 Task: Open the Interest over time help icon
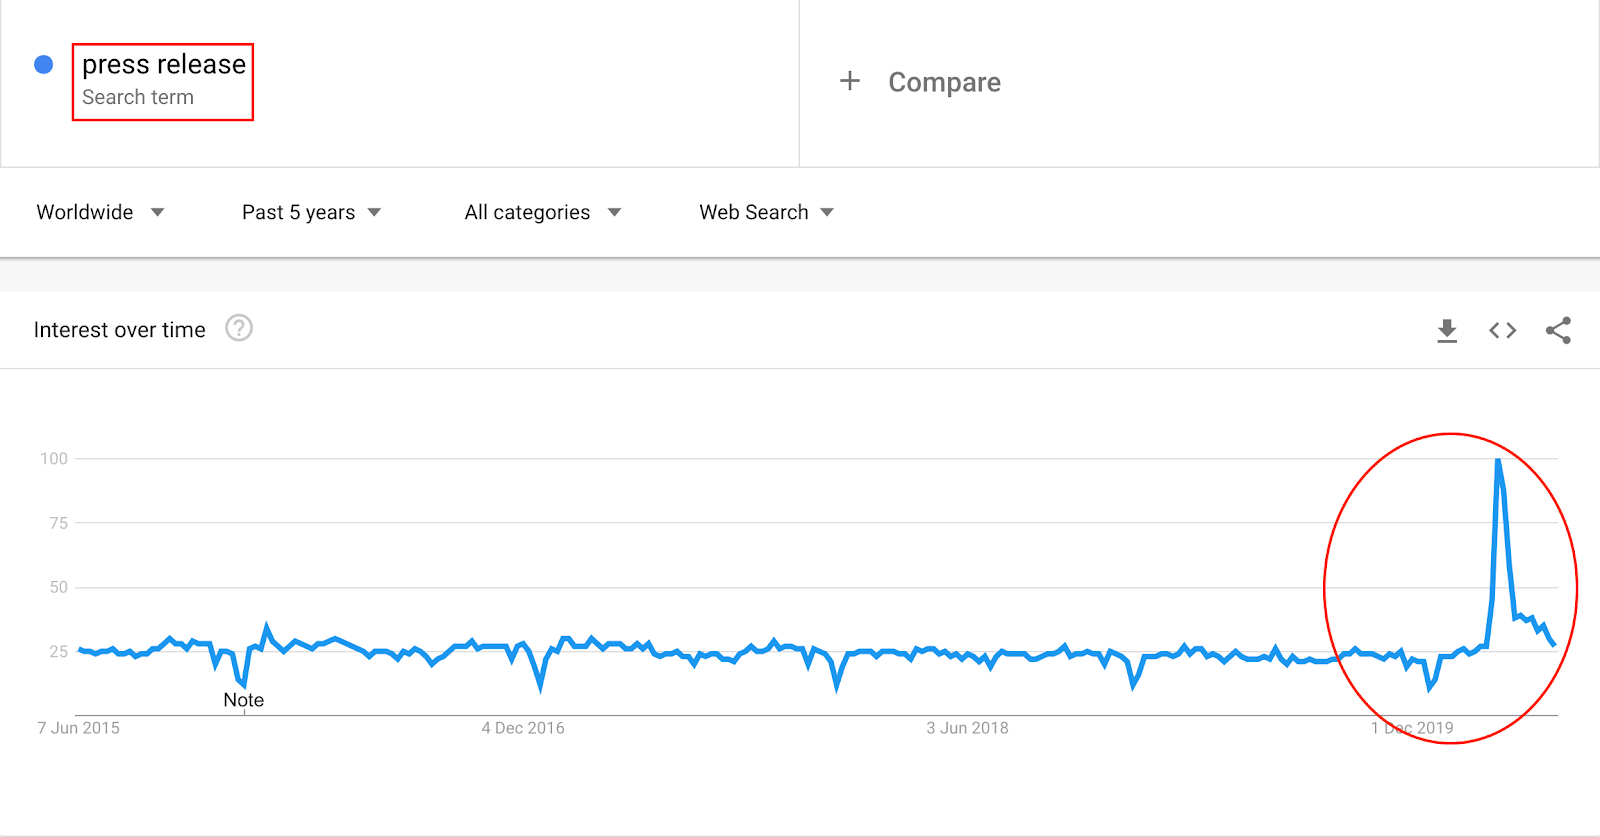click(239, 328)
